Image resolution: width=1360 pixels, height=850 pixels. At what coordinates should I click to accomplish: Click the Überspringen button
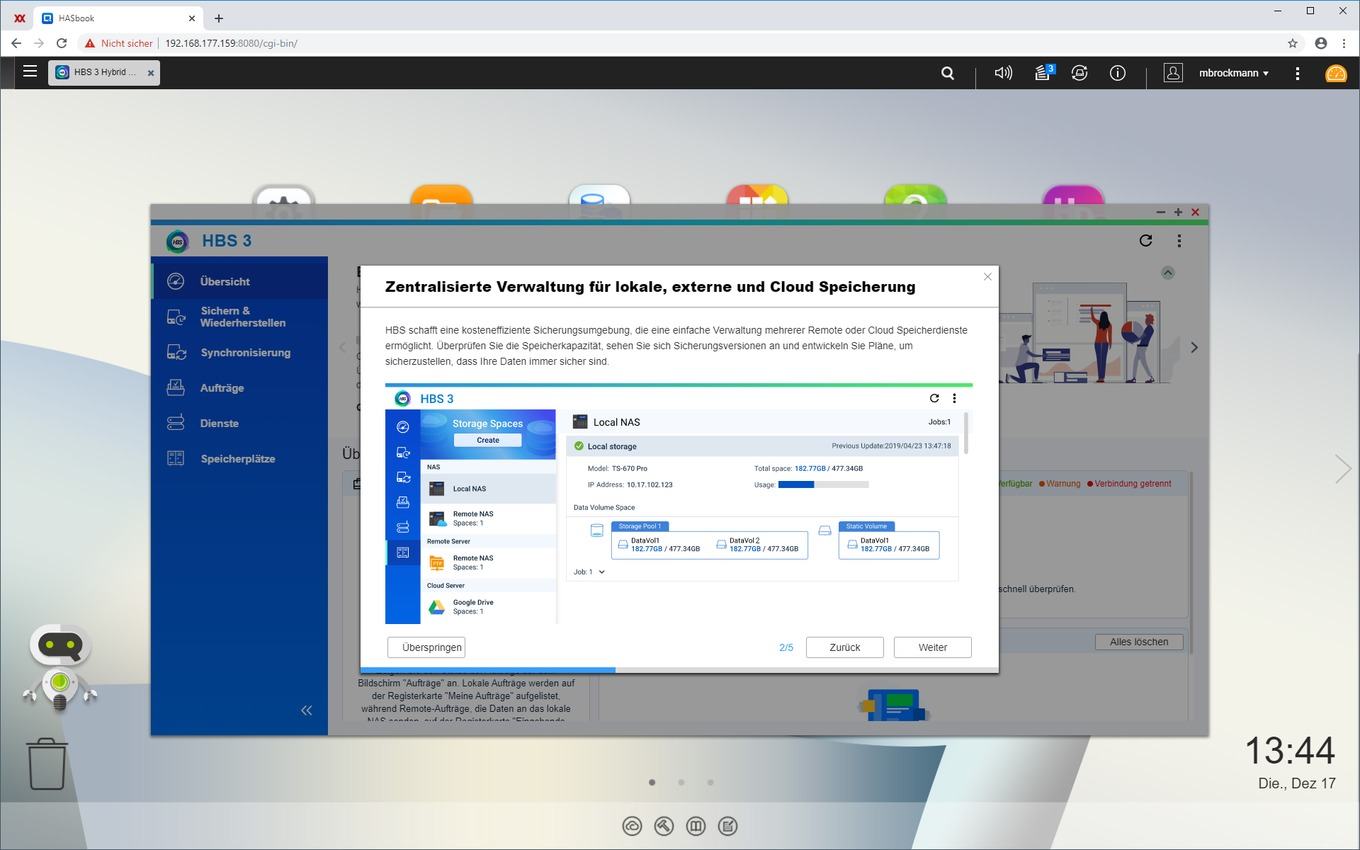426,647
